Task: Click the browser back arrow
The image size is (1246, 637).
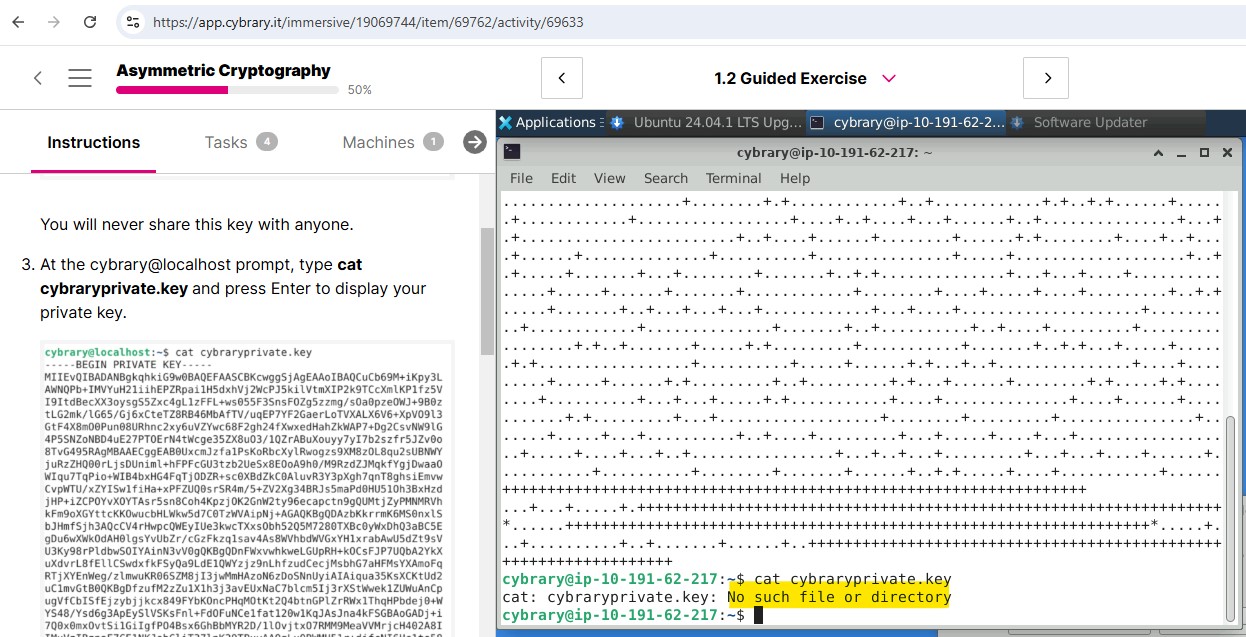Action: 18,21
